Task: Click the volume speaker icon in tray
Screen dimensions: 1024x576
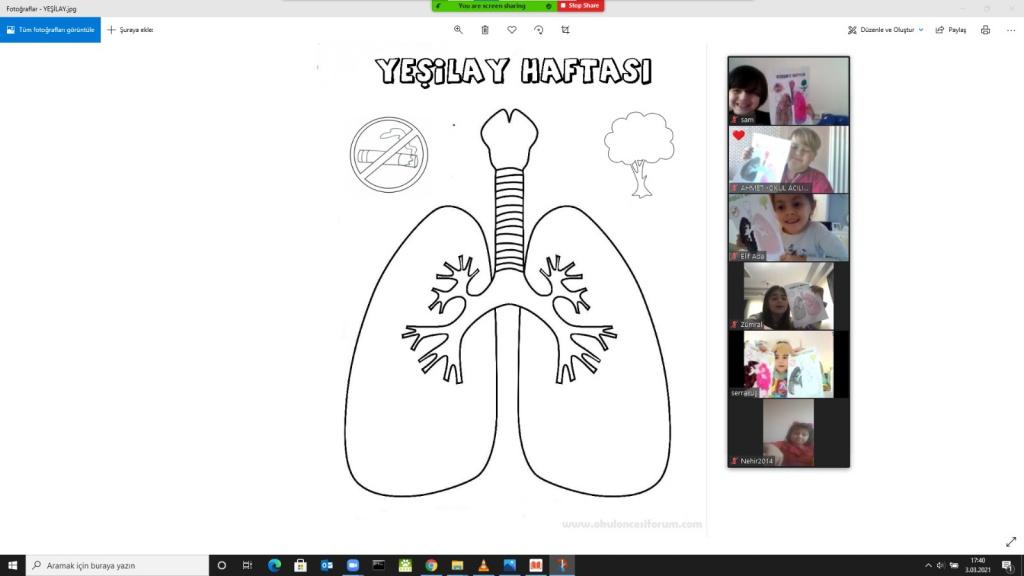Action: (x=940, y=565)
